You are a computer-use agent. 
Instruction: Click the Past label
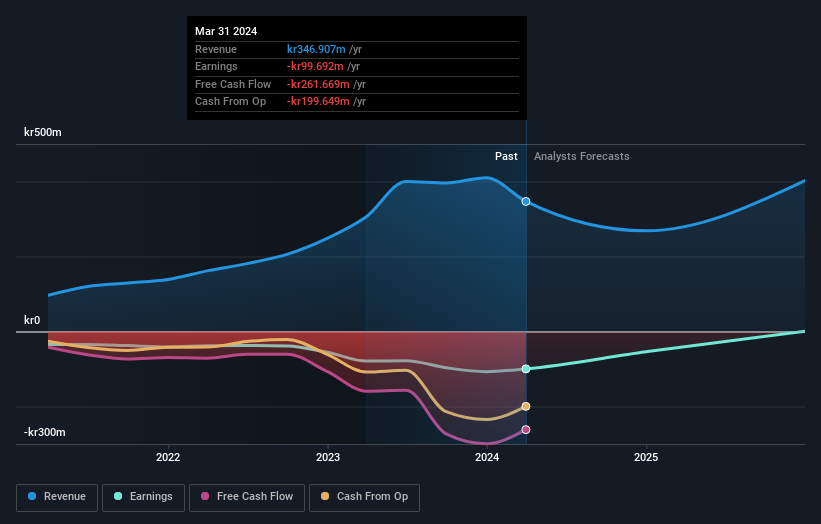pos(506,156)
